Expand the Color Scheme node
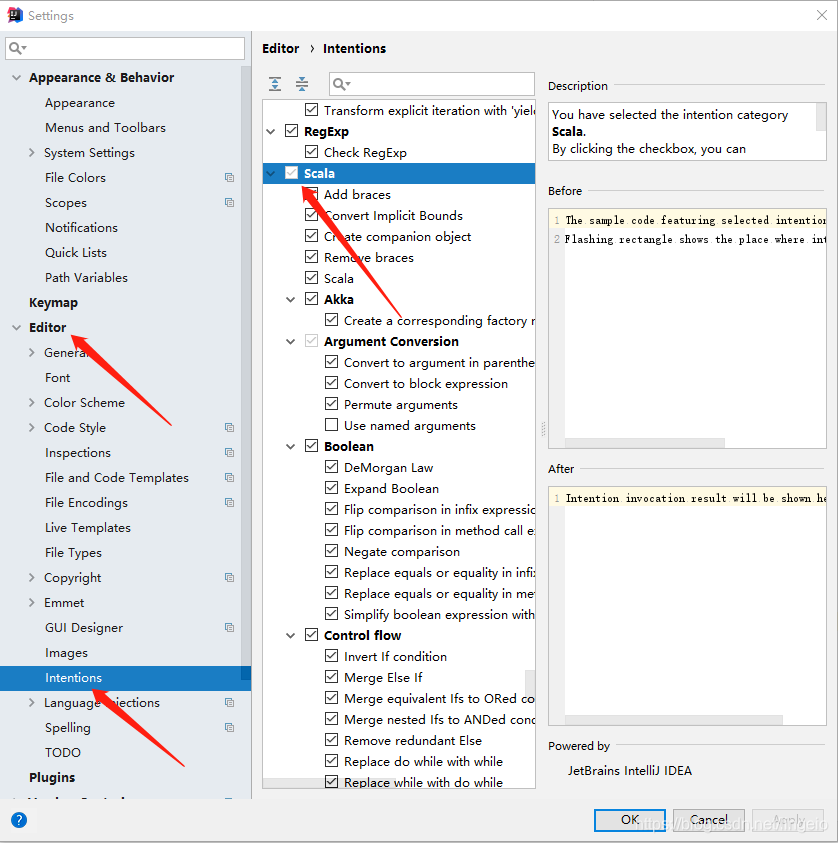This screenshot has height=843, width=838. 32,403
